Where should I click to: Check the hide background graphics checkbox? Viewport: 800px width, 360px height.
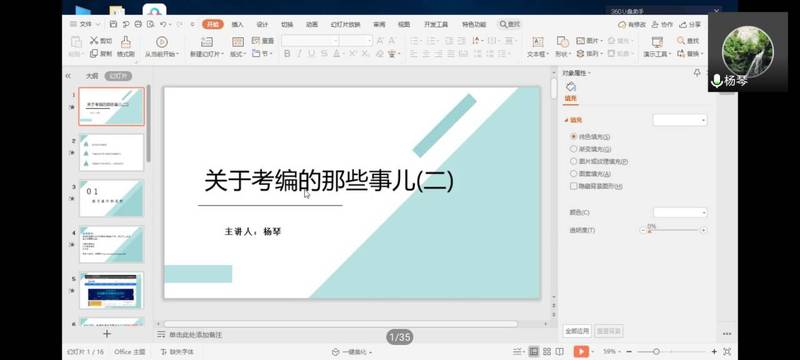click(573, 186)
